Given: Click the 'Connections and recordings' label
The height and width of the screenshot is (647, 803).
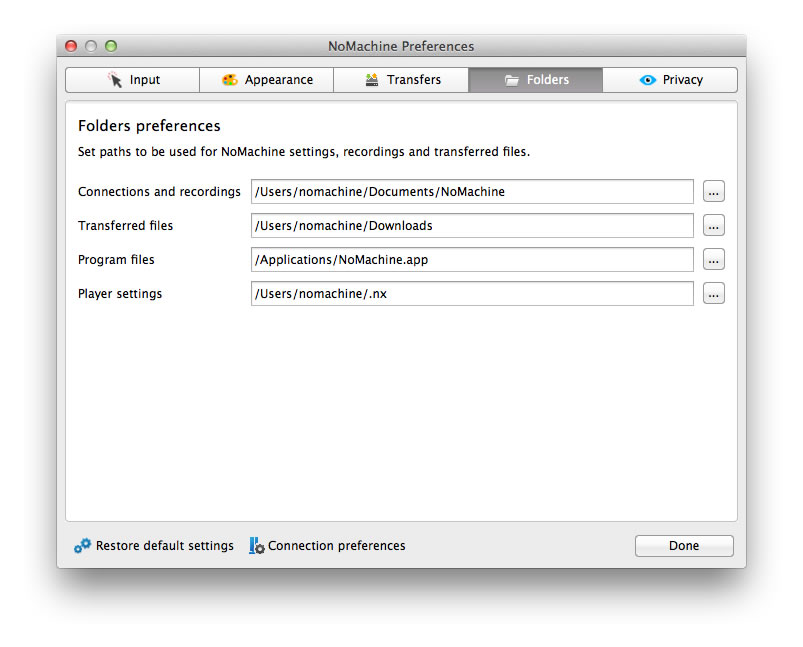Looking at the screenshot, I should 159,192.
